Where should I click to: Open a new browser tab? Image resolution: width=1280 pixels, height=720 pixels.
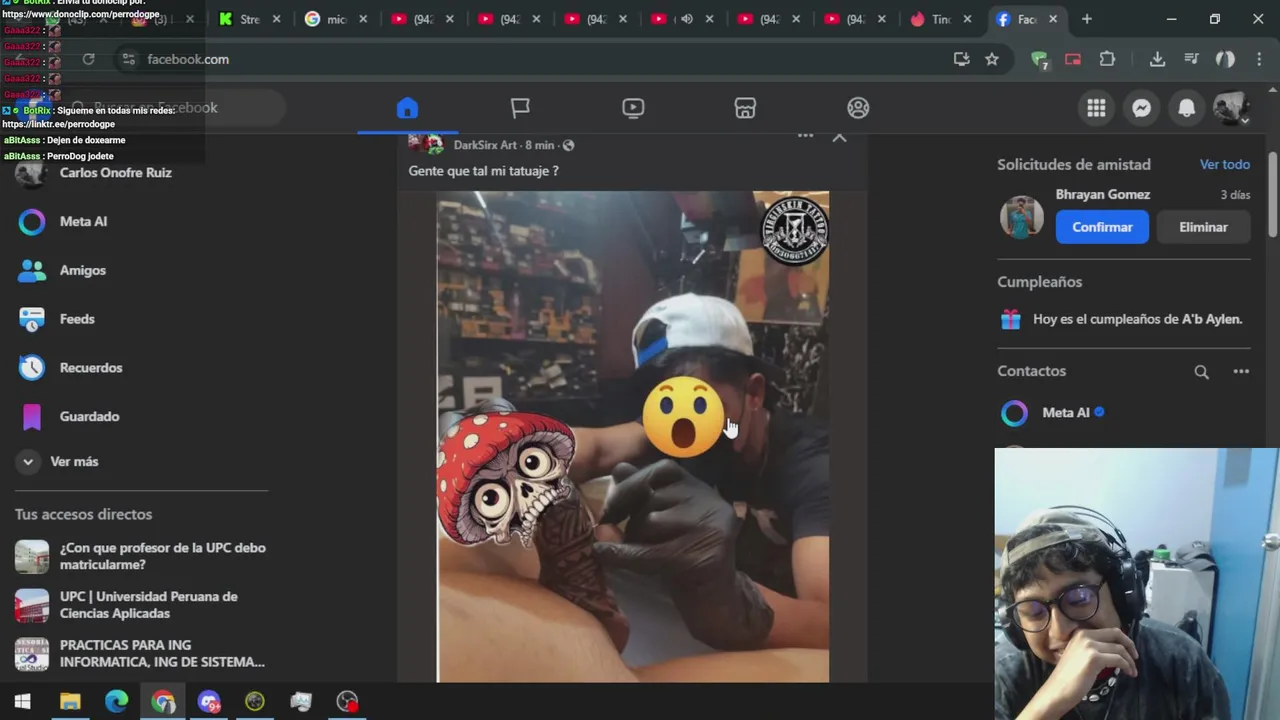1086,19
